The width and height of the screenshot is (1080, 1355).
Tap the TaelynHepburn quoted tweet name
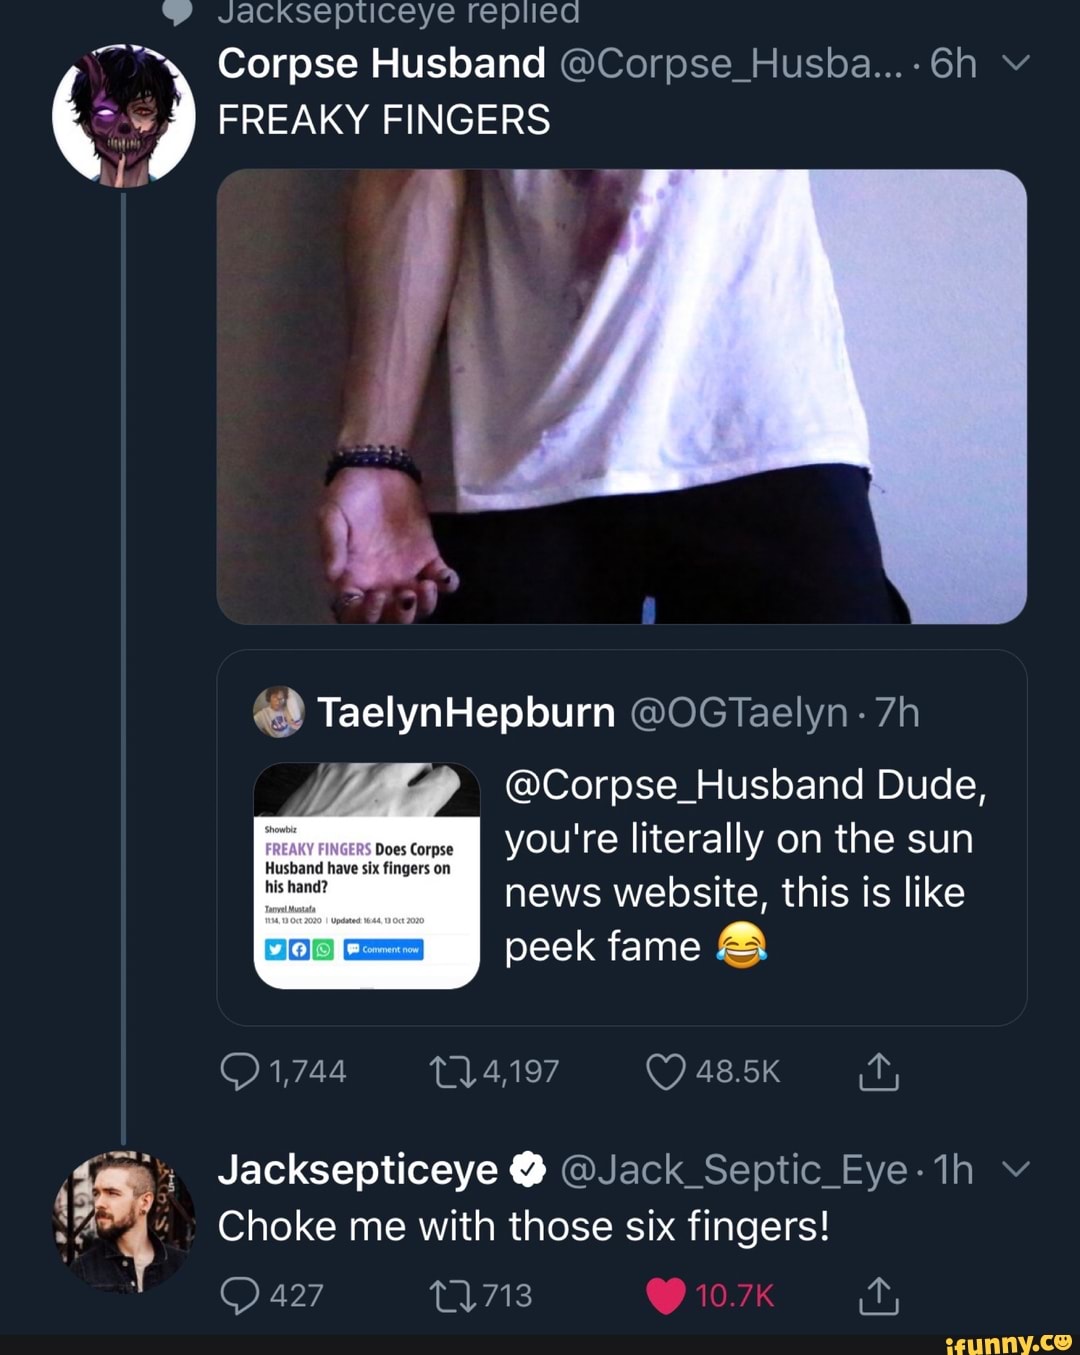coord(466,713)
